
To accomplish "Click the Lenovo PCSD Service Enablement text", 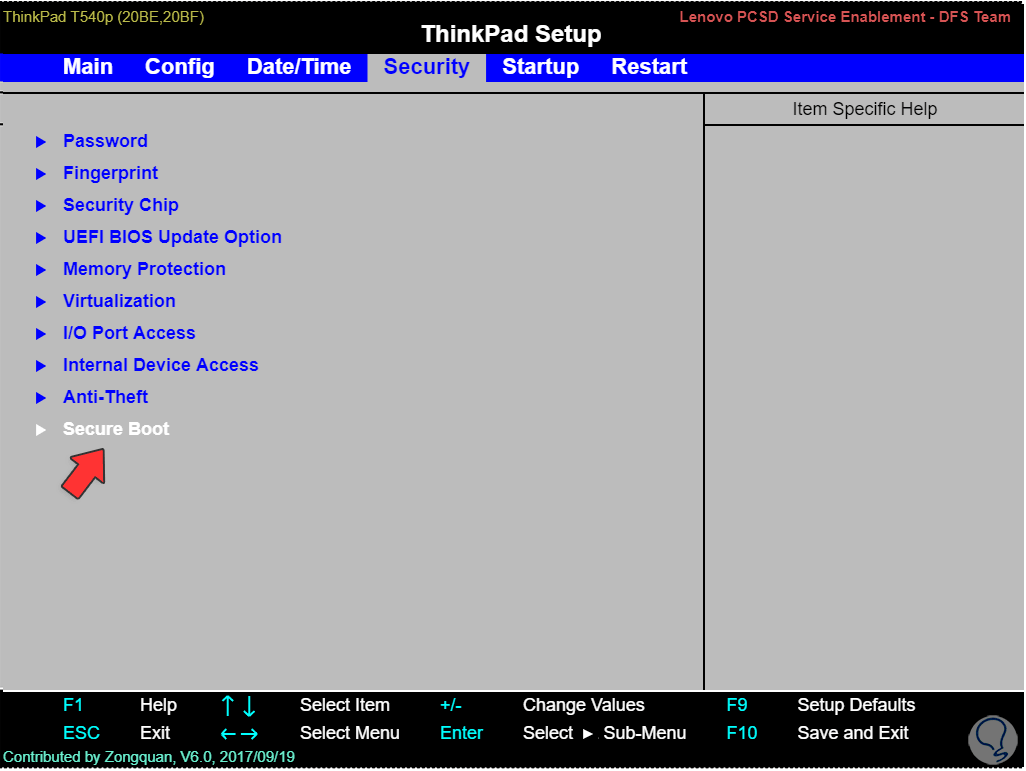I will click(x=845, y=17).
